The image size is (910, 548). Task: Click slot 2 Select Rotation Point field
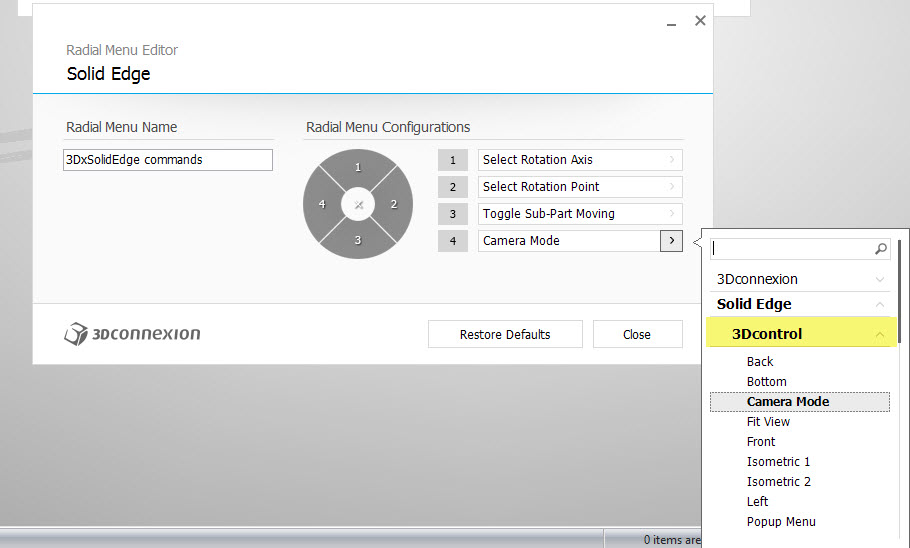tap(580, 186)
